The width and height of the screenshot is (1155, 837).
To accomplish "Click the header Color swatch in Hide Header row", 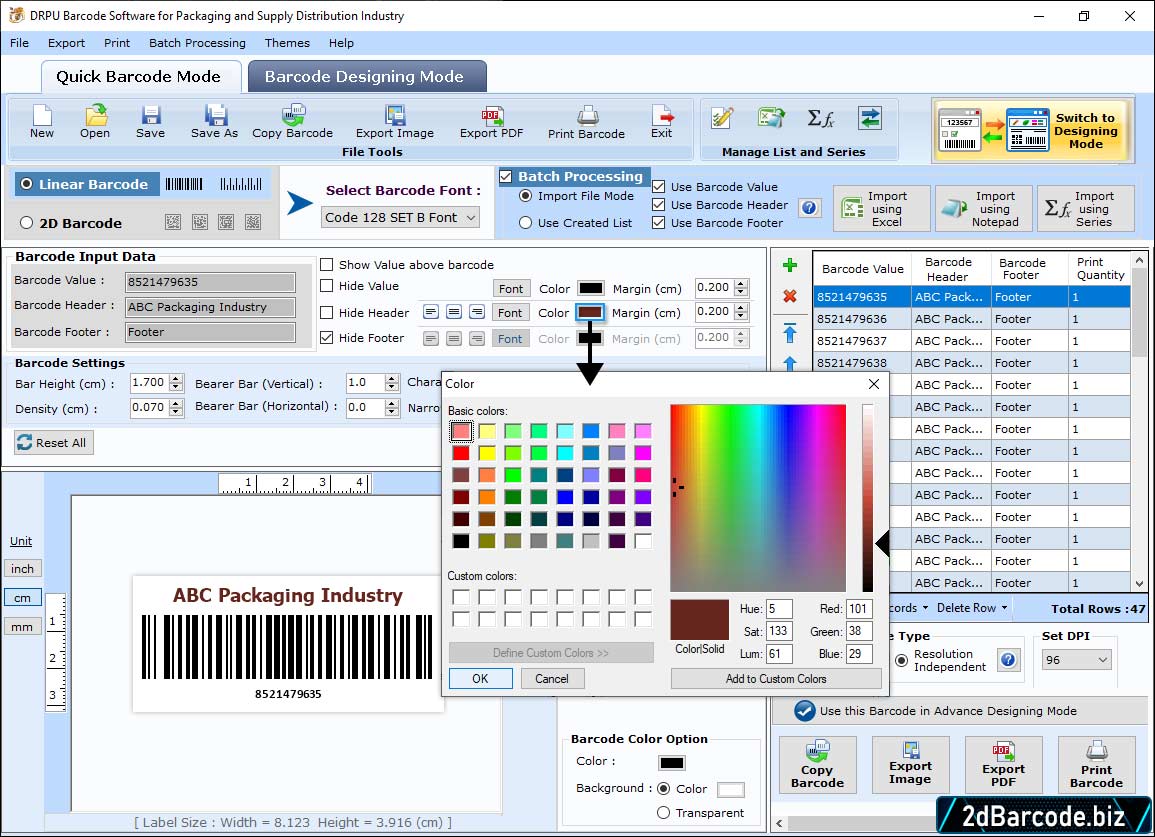I will 590,312.
